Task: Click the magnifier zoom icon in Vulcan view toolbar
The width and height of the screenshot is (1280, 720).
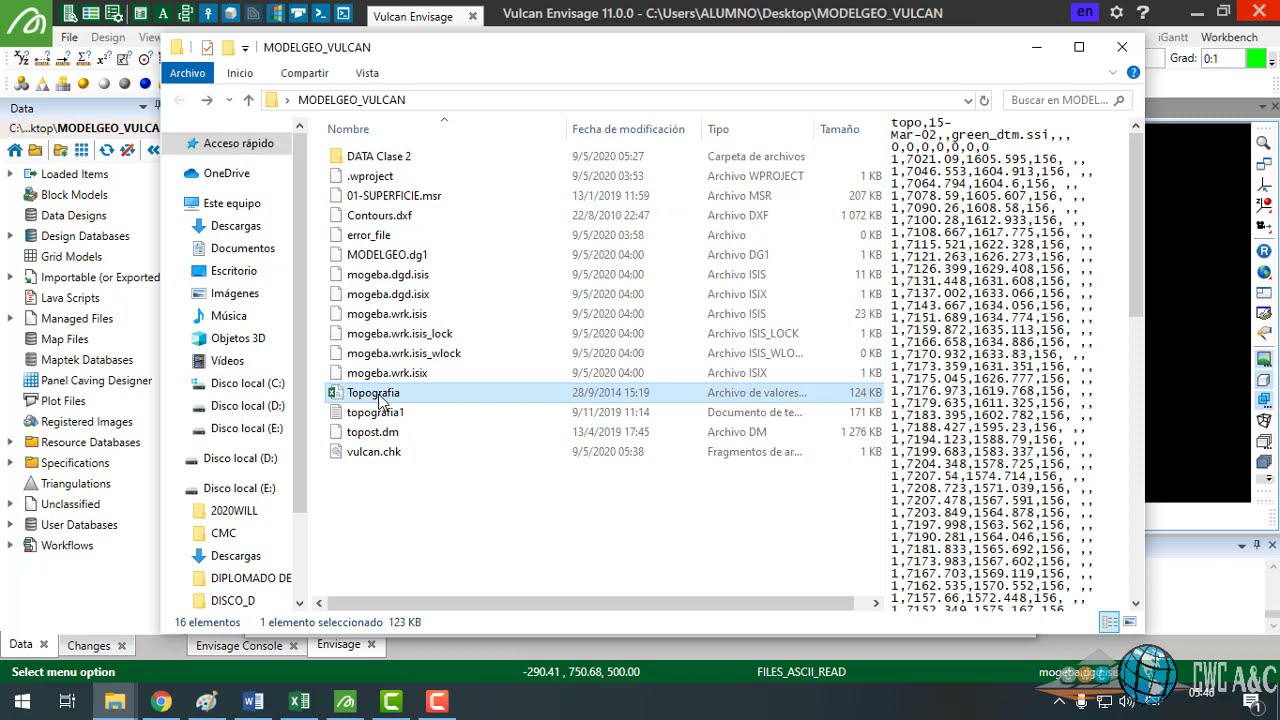Action: click(1263, 143)
